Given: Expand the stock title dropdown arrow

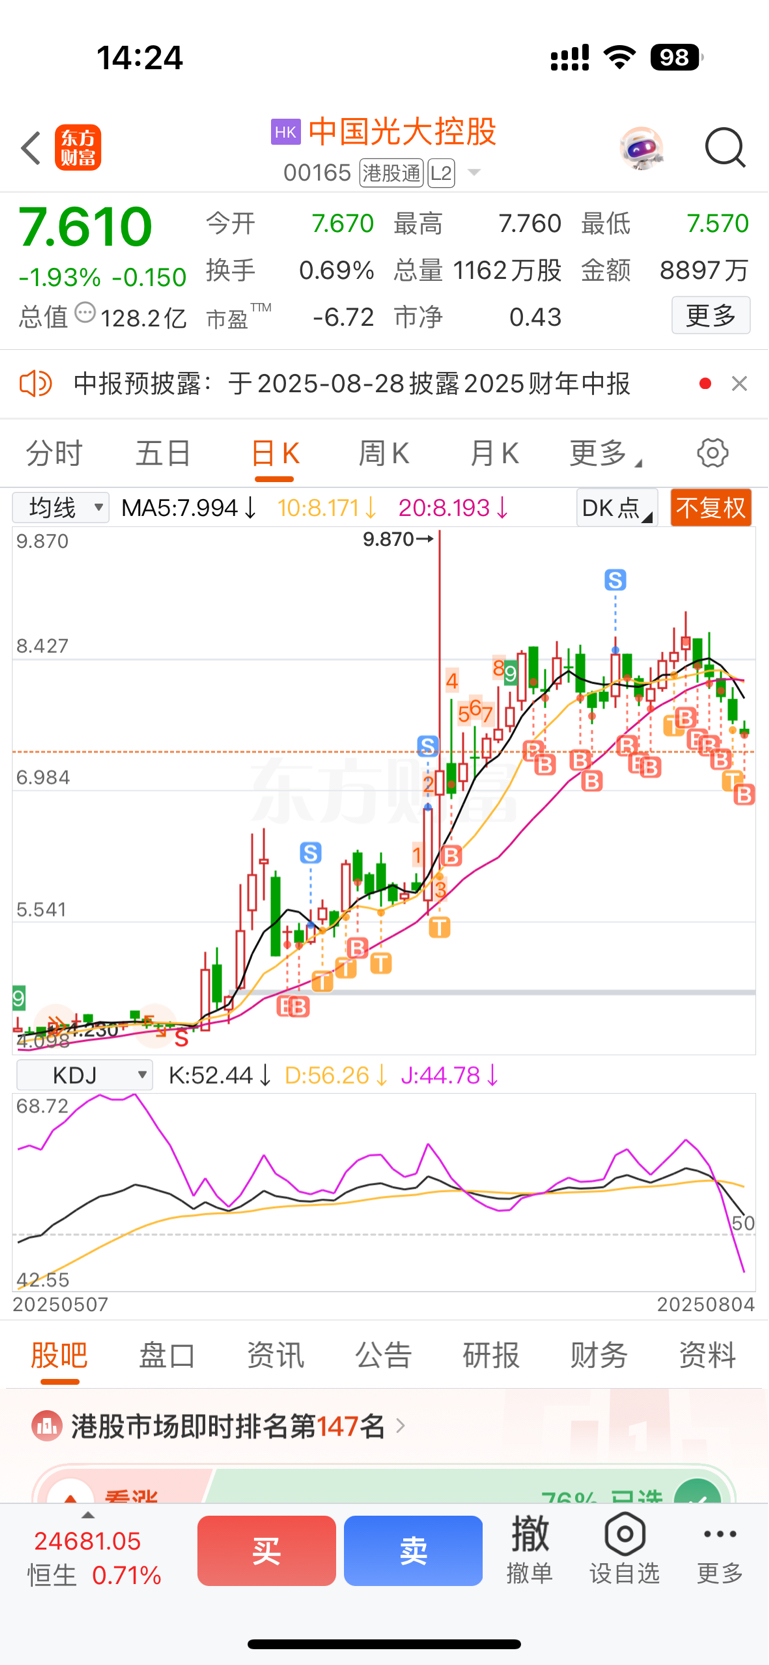Looking at the screenshot, I should [474, 173].
